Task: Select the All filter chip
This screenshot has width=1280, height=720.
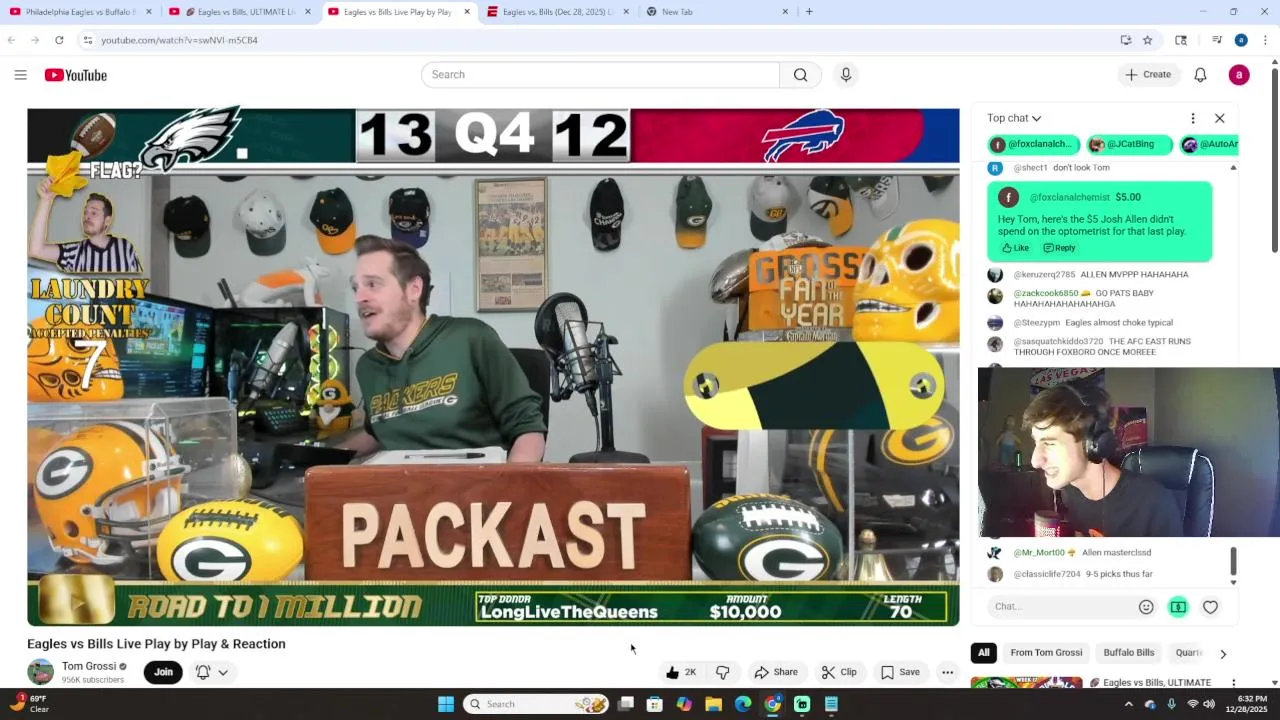Action: click(983, 653)
